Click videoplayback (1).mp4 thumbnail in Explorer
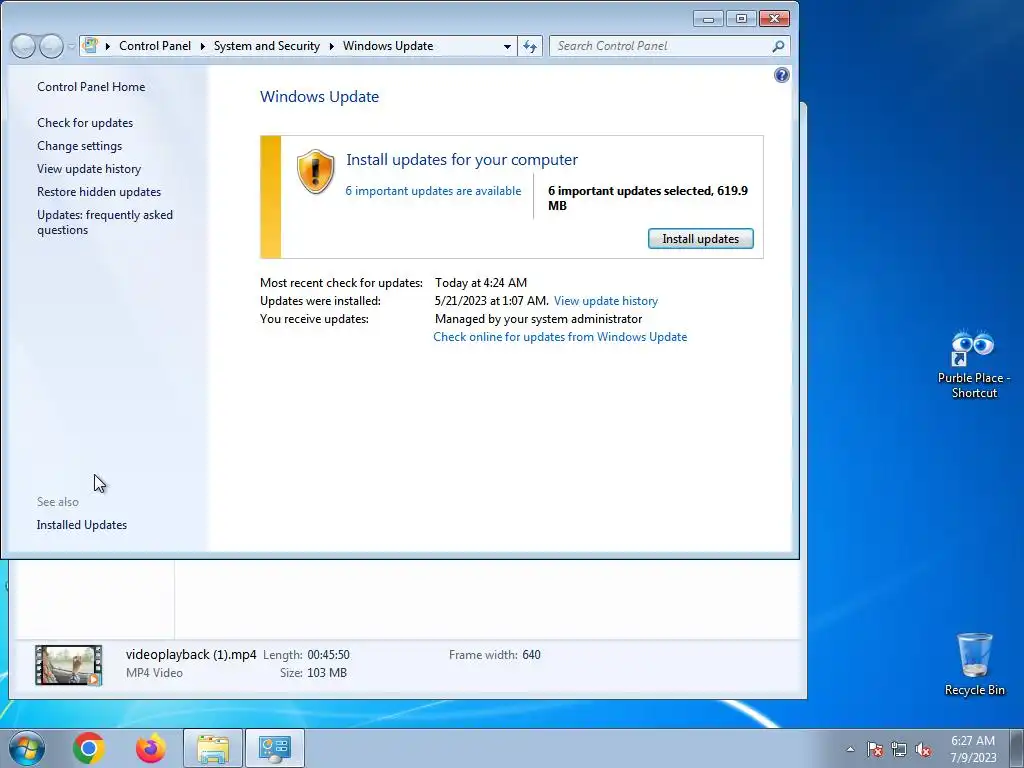1024x768 pixels. pos(69,665)
